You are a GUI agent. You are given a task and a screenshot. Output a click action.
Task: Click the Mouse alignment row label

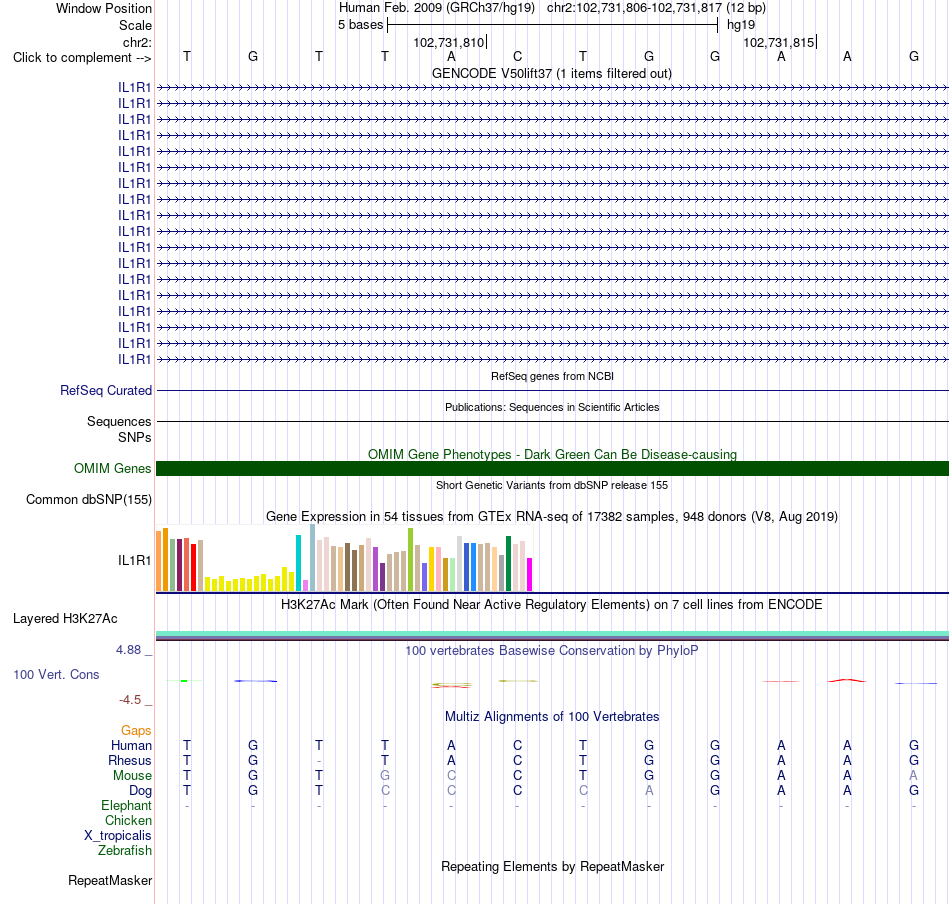click(132, 776)
